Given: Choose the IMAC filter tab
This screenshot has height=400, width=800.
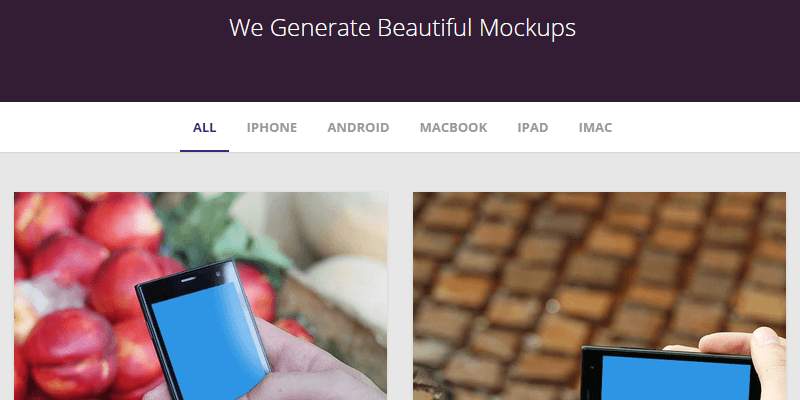Looking at the screenshot, I should click(595, 127).
